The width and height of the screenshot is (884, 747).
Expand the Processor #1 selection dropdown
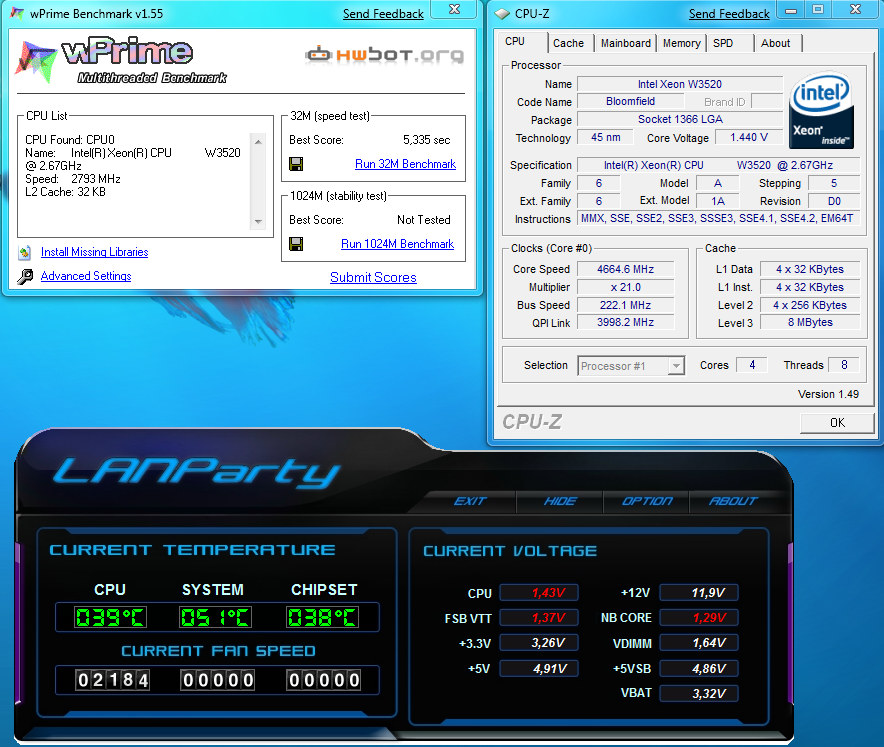tap(676, 366)
